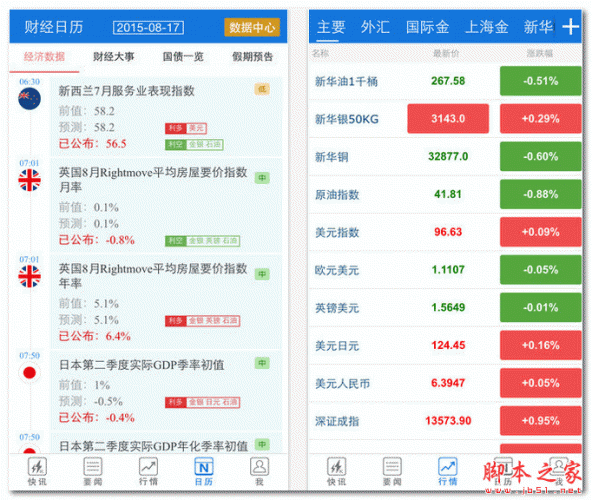Select the 新华 market tab
The width and height of the screenshot is (592, 500).
pos(538,27)
